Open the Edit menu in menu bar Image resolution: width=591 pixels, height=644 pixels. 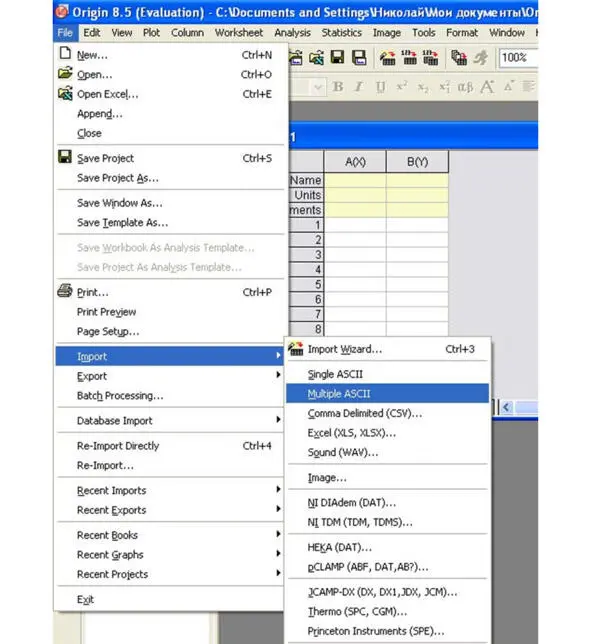(92, 33)
